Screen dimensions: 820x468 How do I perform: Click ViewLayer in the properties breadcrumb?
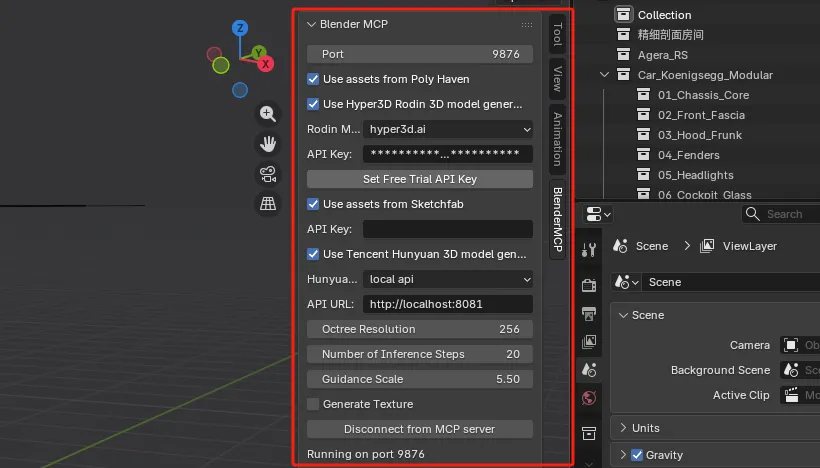click(749, 246)
